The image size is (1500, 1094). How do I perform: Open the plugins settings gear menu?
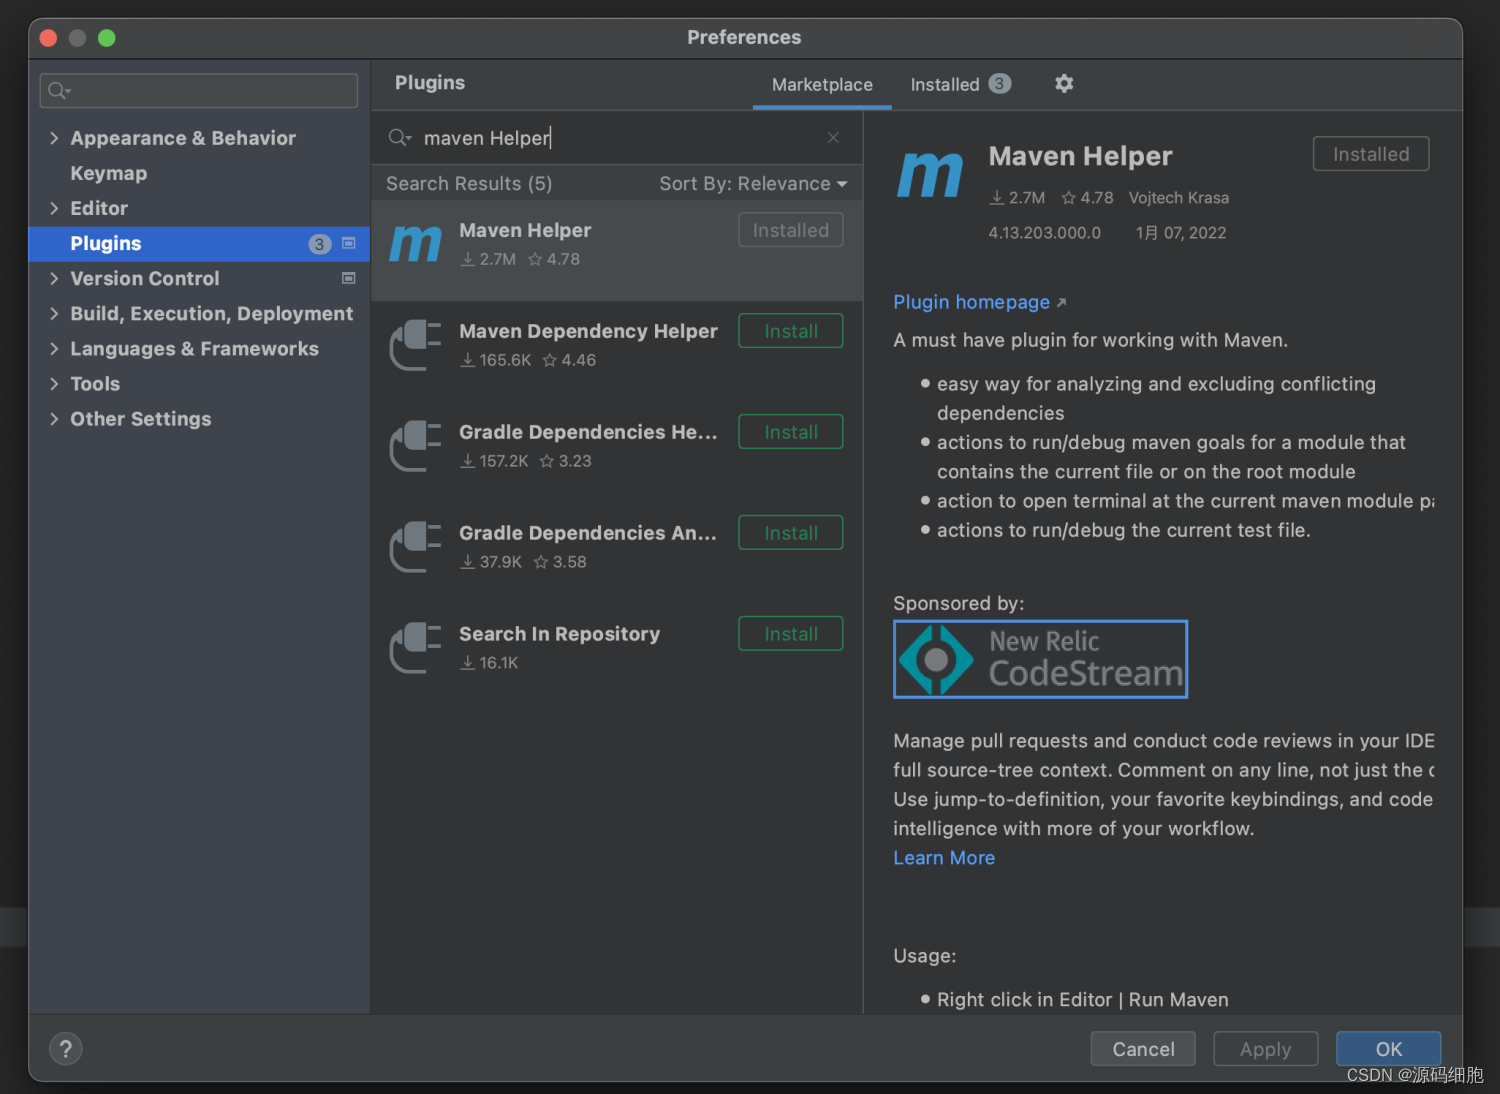[x=1064, y=84]
